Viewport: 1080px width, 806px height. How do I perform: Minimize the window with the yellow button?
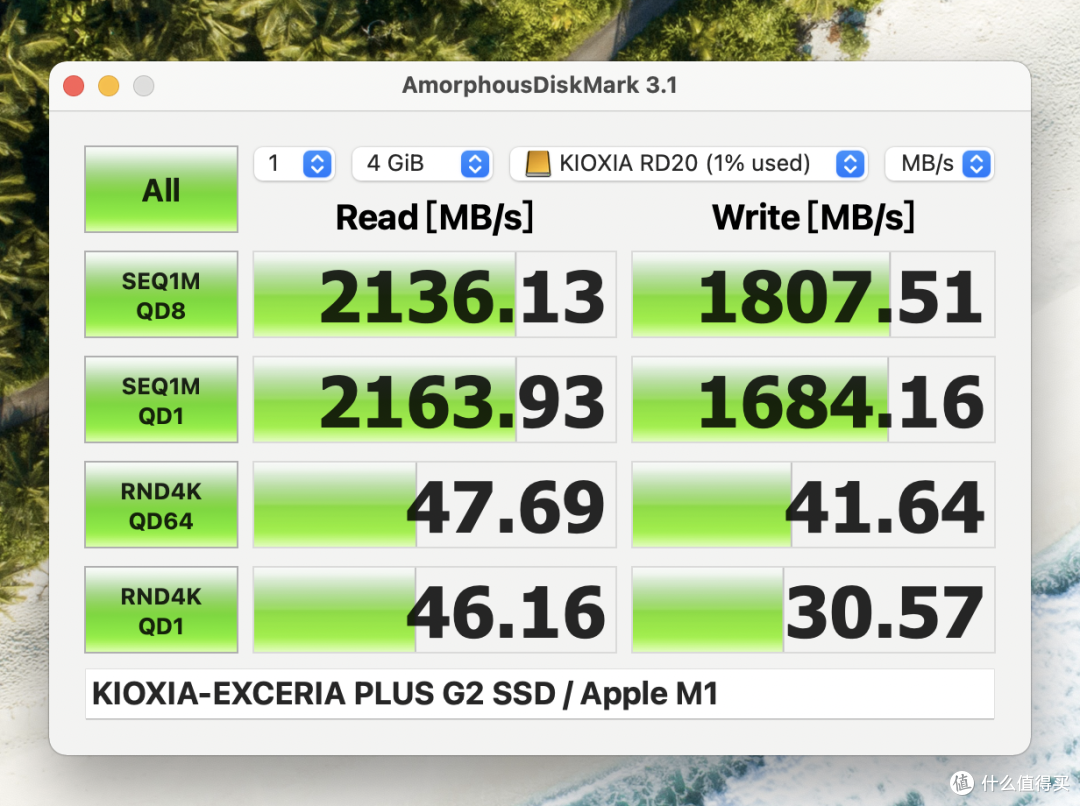pyautogui.click(x=109, y=86)
